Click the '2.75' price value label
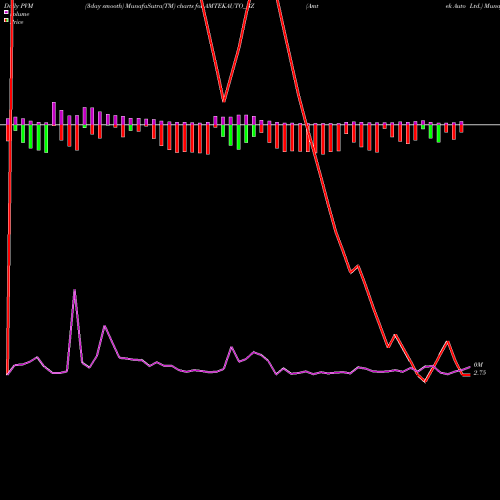 coord(480,373)
